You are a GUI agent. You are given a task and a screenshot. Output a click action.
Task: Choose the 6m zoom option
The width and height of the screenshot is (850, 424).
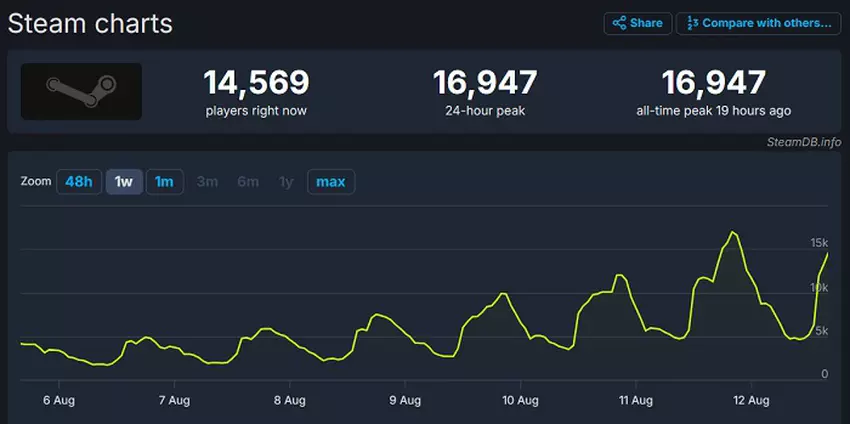coord(248,182)
